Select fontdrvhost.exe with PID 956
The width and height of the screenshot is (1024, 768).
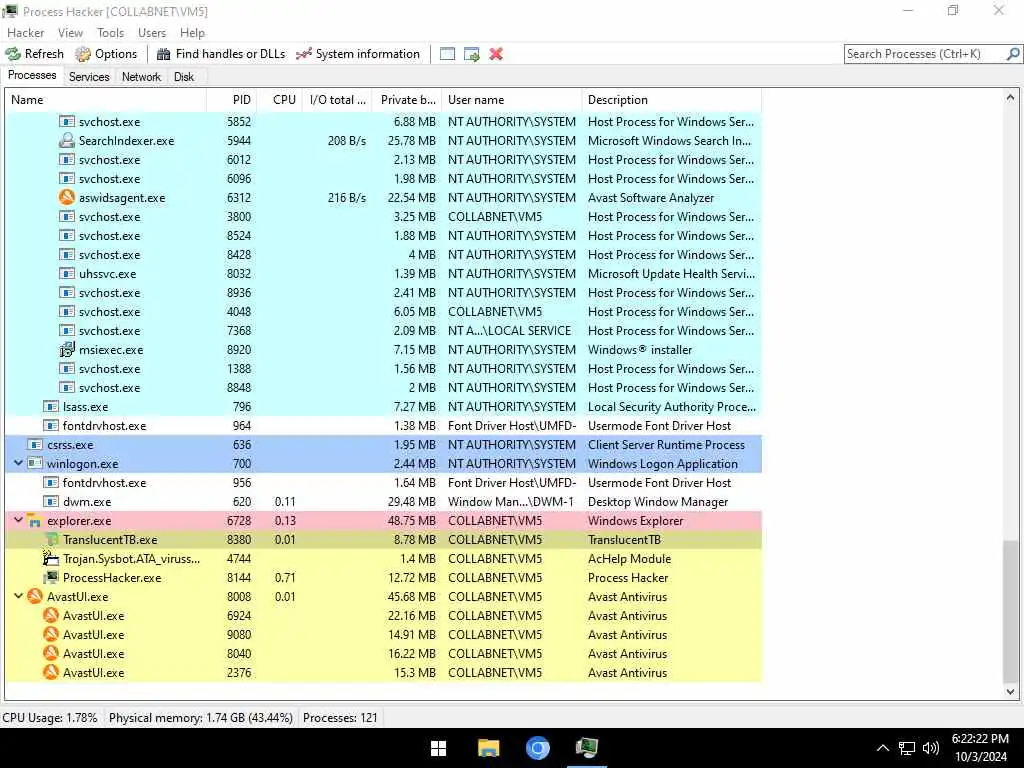383,483
